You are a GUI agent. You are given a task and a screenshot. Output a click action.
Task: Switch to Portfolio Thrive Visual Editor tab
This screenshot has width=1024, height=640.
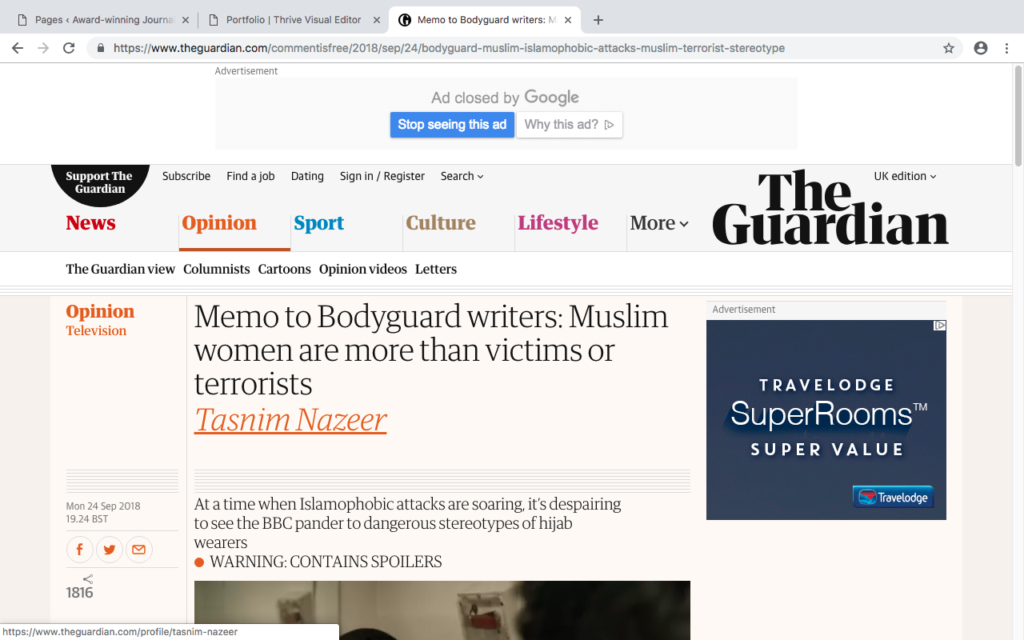[294, 20]
